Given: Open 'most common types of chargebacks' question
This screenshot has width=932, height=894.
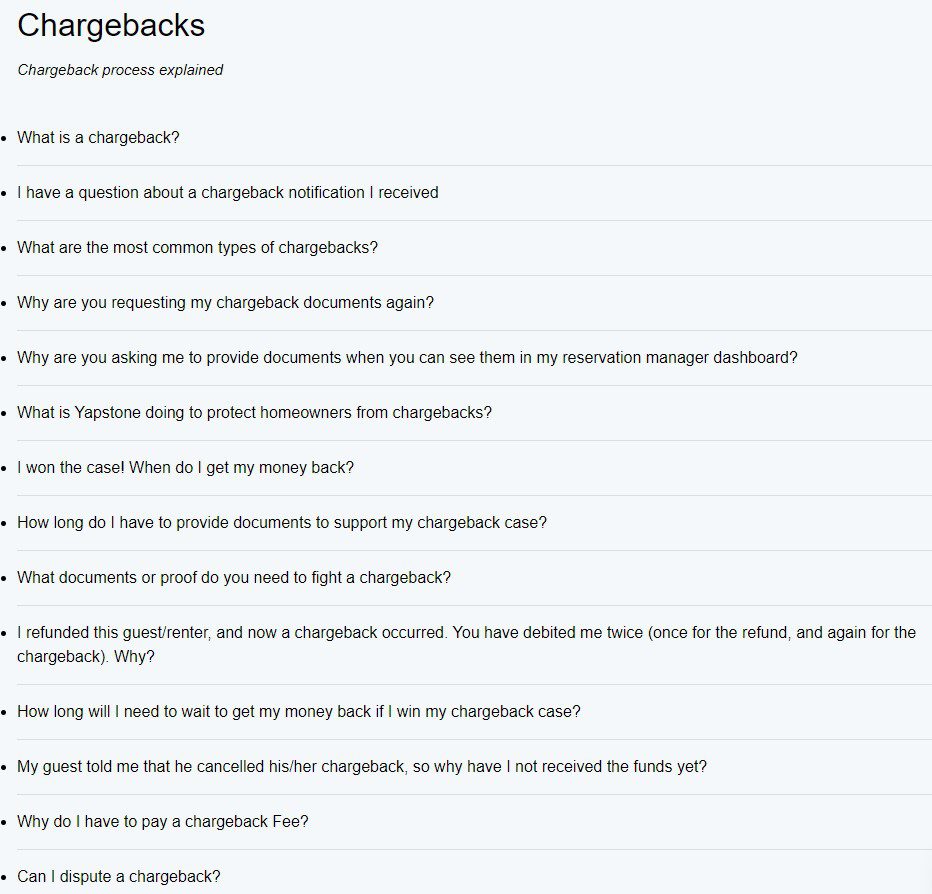Looking at the screenshot, I should 197,248.
